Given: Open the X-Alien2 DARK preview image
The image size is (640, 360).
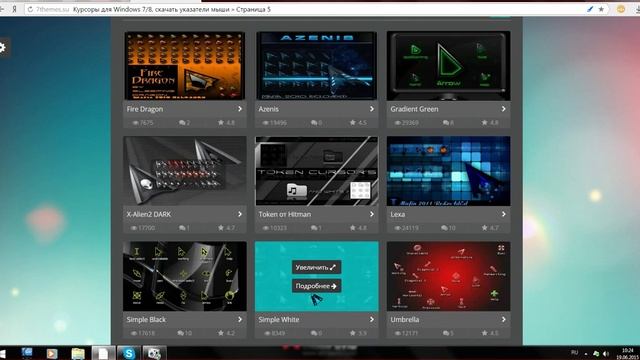Looking at the screenshot, I should point(184,171).
